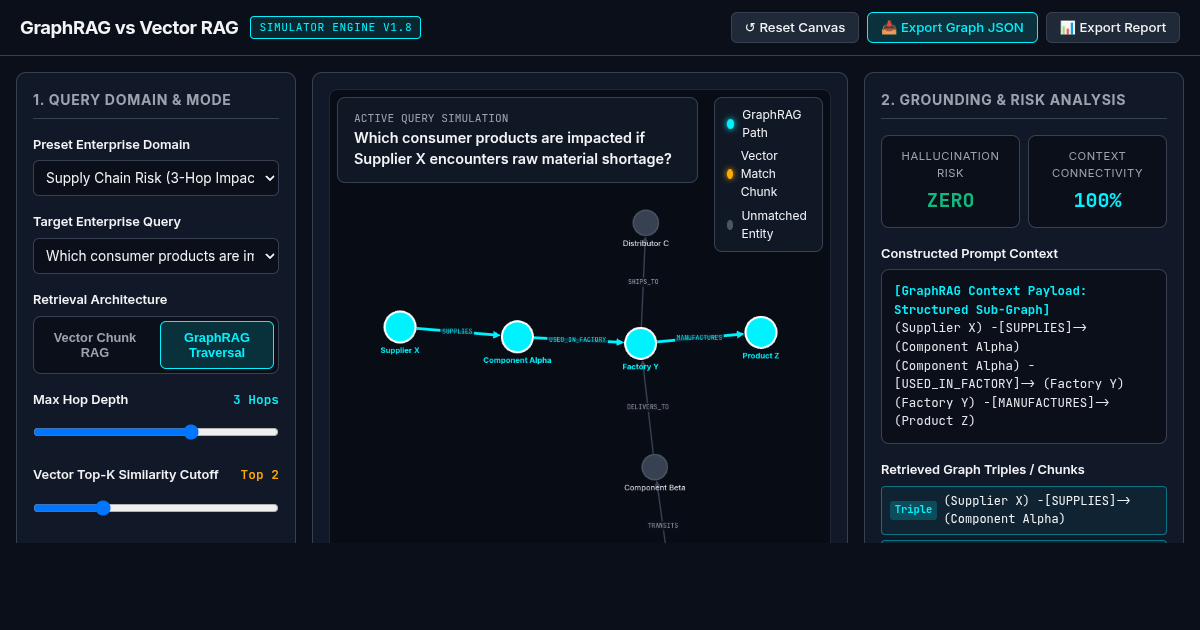Click the cyan GraphRAG Path legend dot
Image resolution: width=1200 pixels, height=630 pixels.
click(x=730, y=124)
